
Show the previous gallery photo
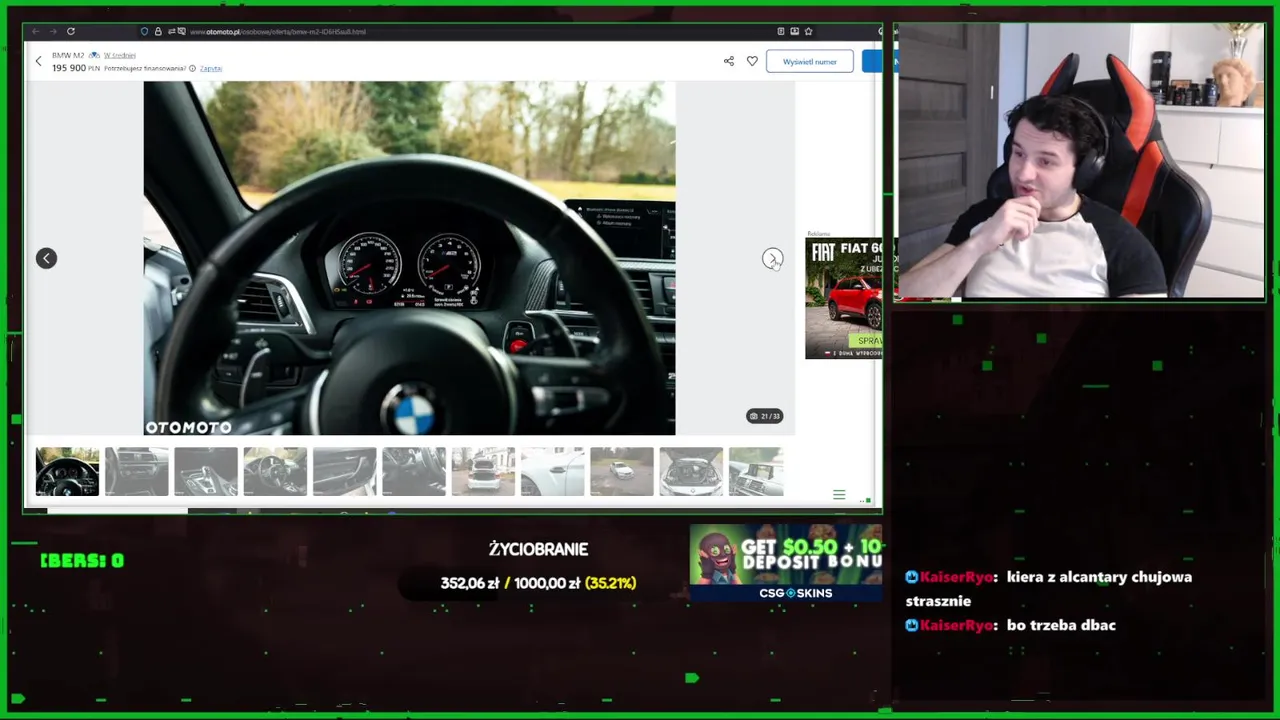point(46,258)
